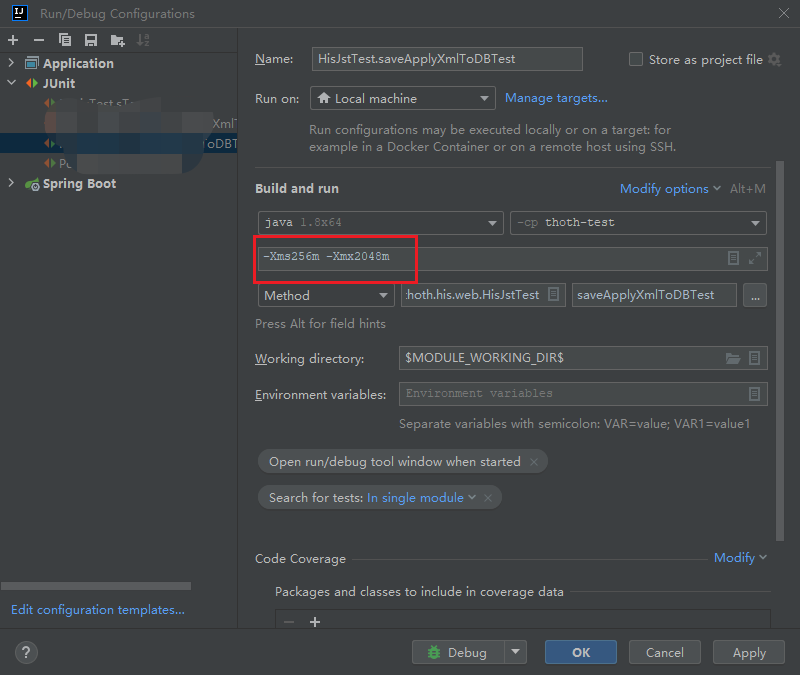The width and height of the screenshot is (800, 675).
Task: Open Code Coverage Modify dropdown
Action: [x=740, y=558]
